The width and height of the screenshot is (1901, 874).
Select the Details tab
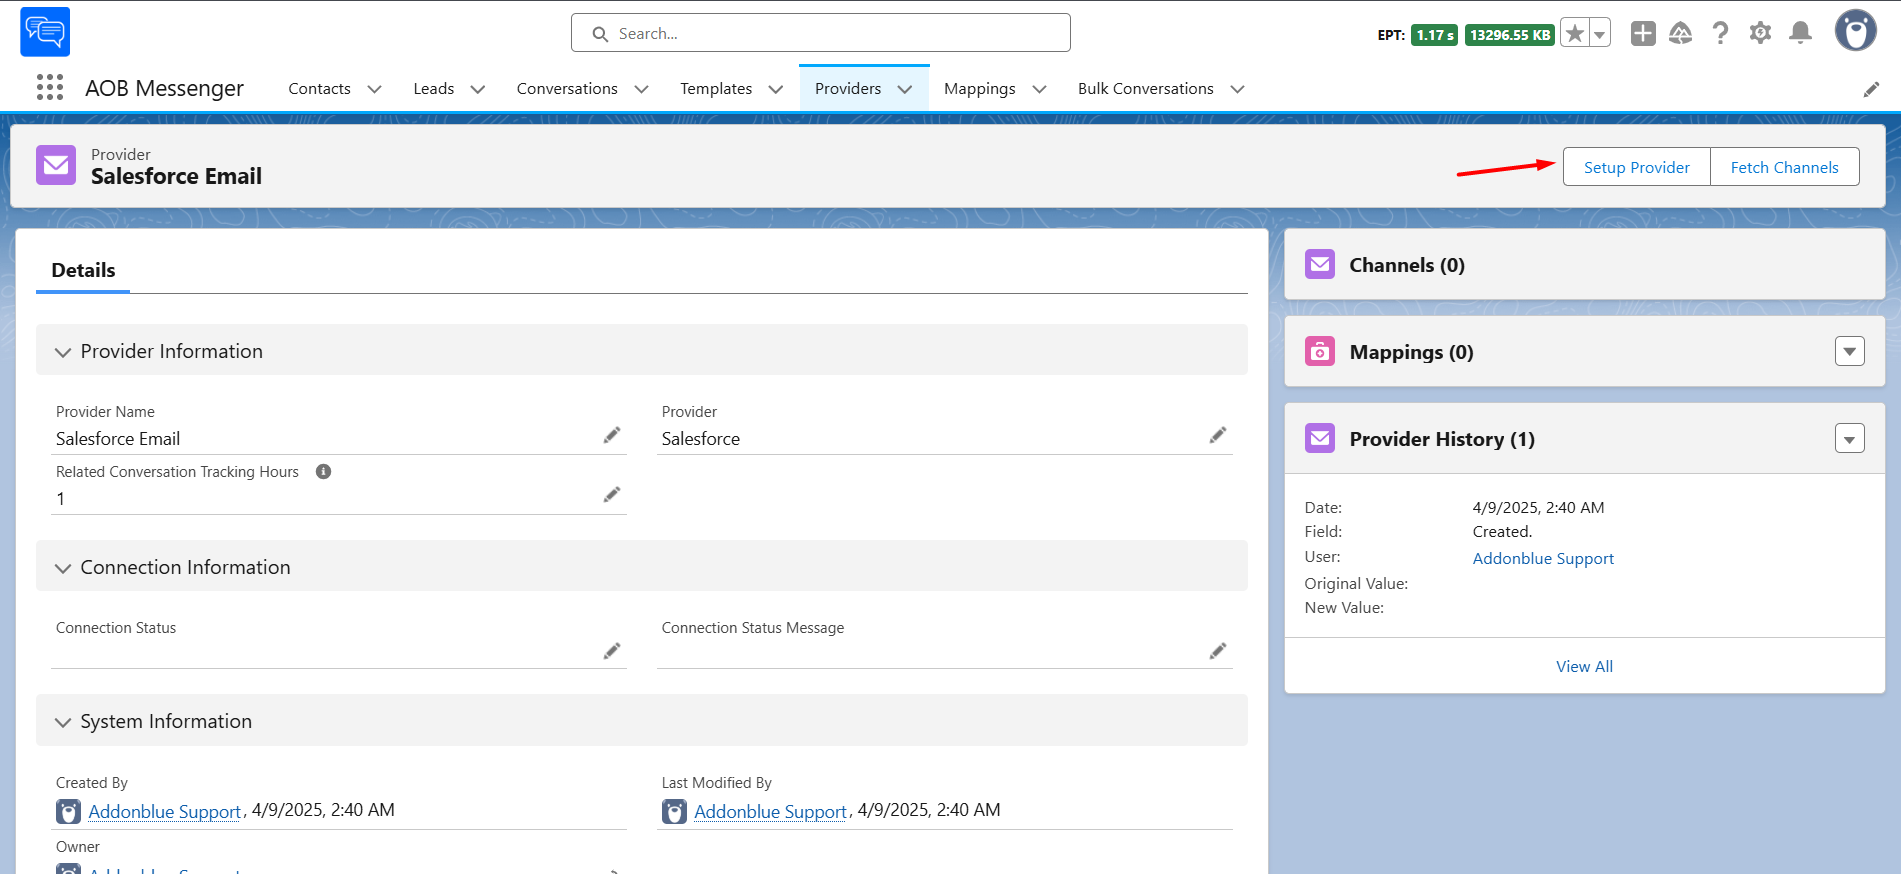[x=83, y=270]
